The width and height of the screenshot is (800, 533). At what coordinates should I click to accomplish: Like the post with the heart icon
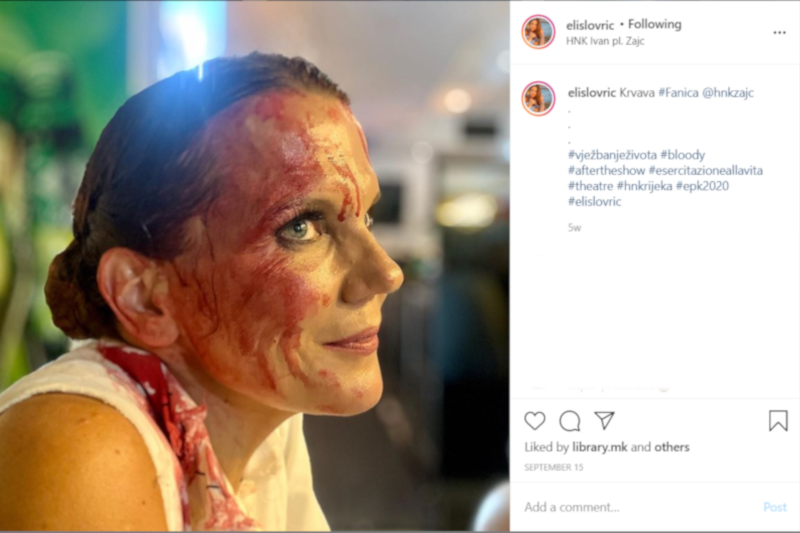tap(535, 421)
